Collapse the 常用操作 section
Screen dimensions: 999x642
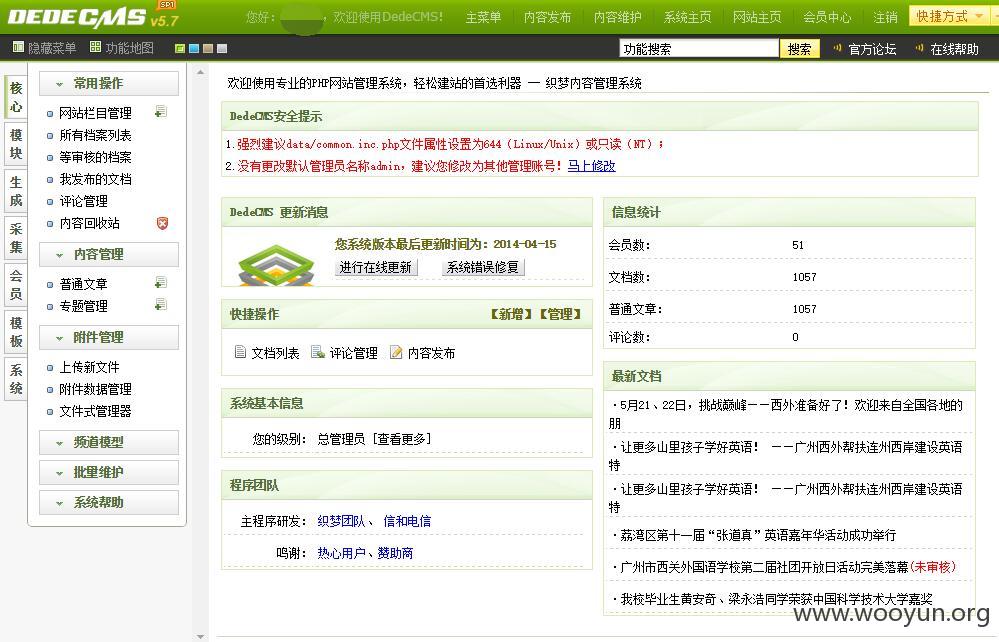point(109,83)
